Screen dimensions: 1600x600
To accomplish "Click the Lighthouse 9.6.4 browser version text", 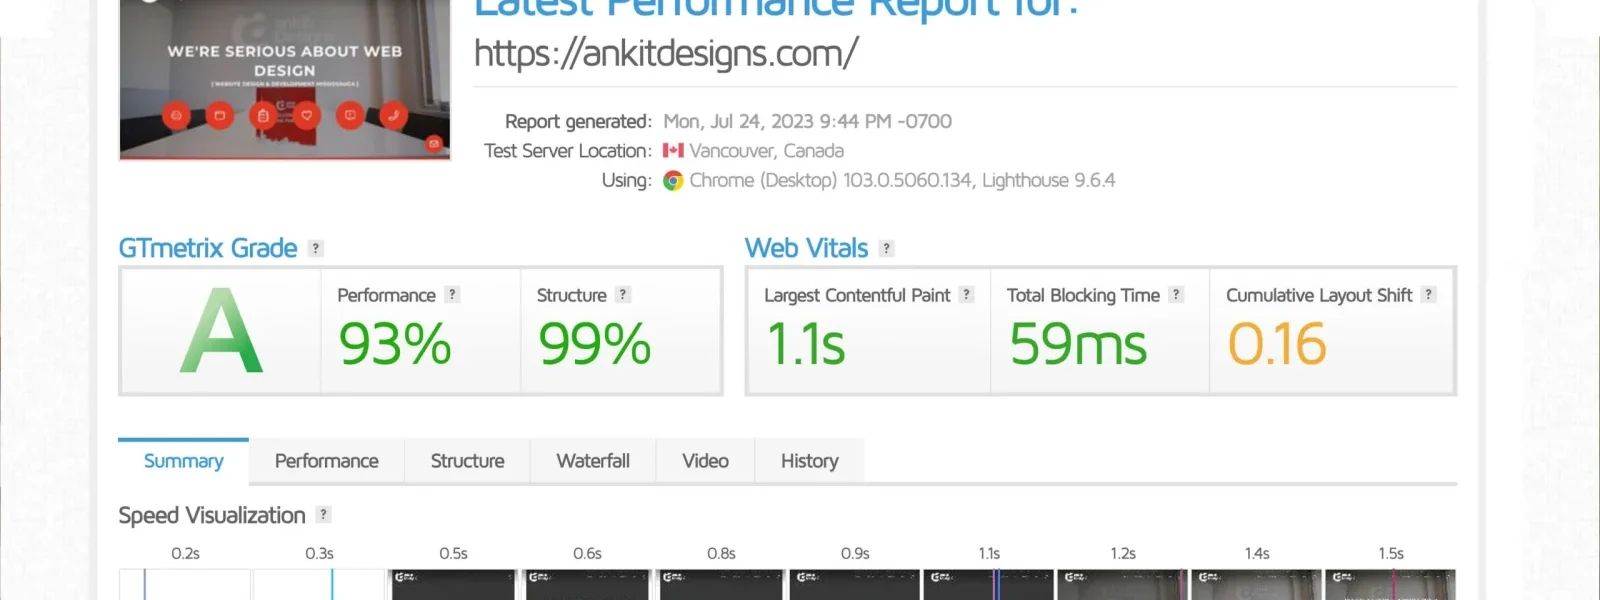I will click(1049, 180).
